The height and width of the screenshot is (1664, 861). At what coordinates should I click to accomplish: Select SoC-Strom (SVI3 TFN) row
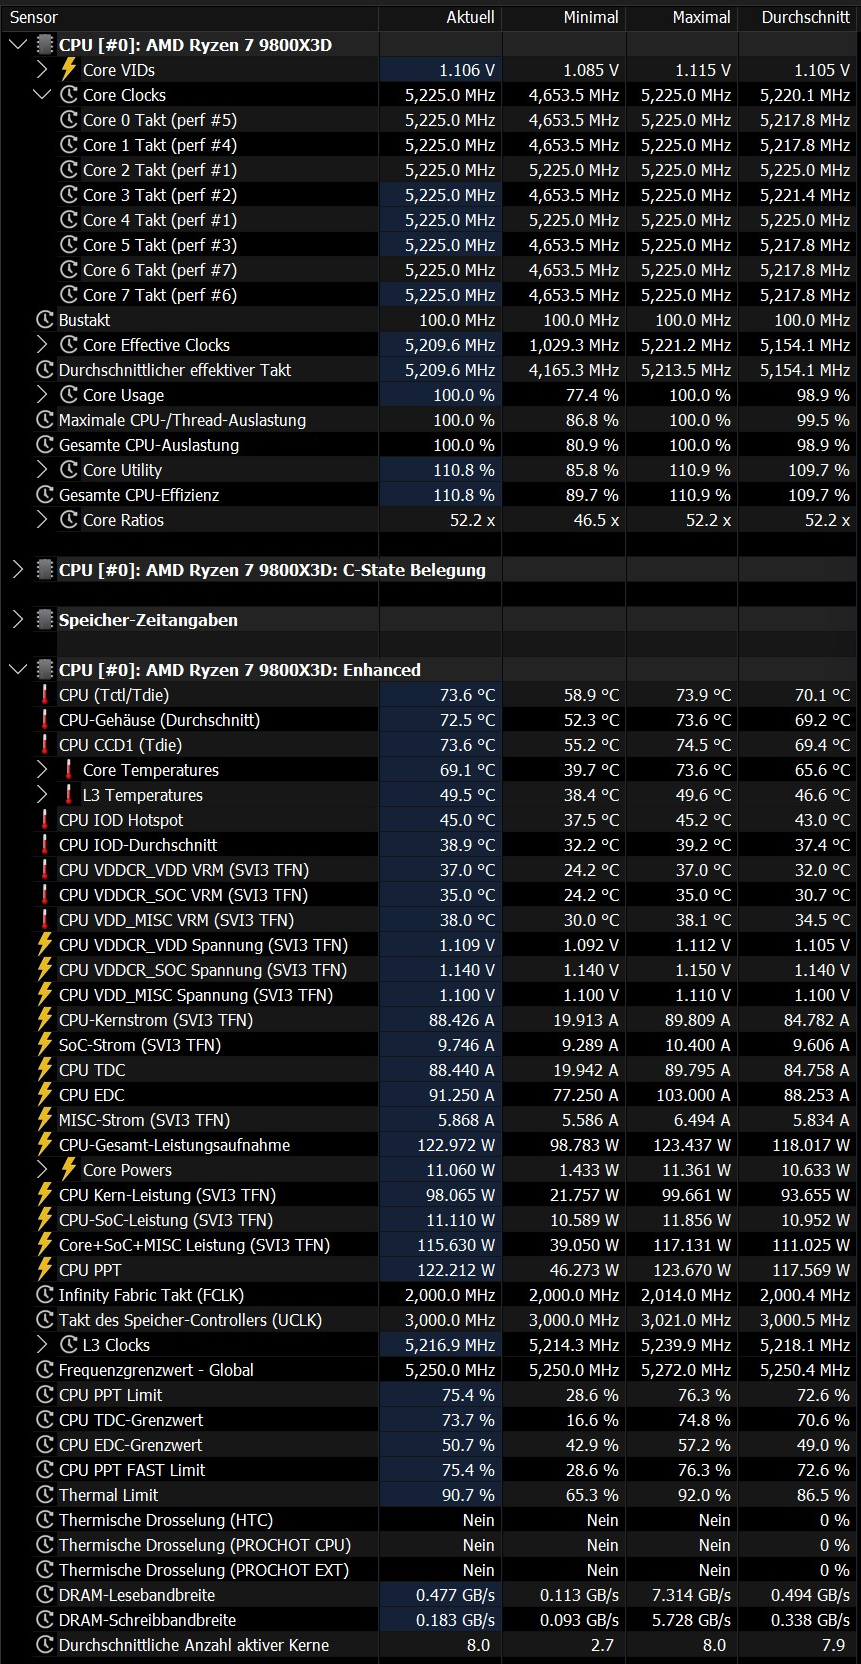[x=430, y=1045]
